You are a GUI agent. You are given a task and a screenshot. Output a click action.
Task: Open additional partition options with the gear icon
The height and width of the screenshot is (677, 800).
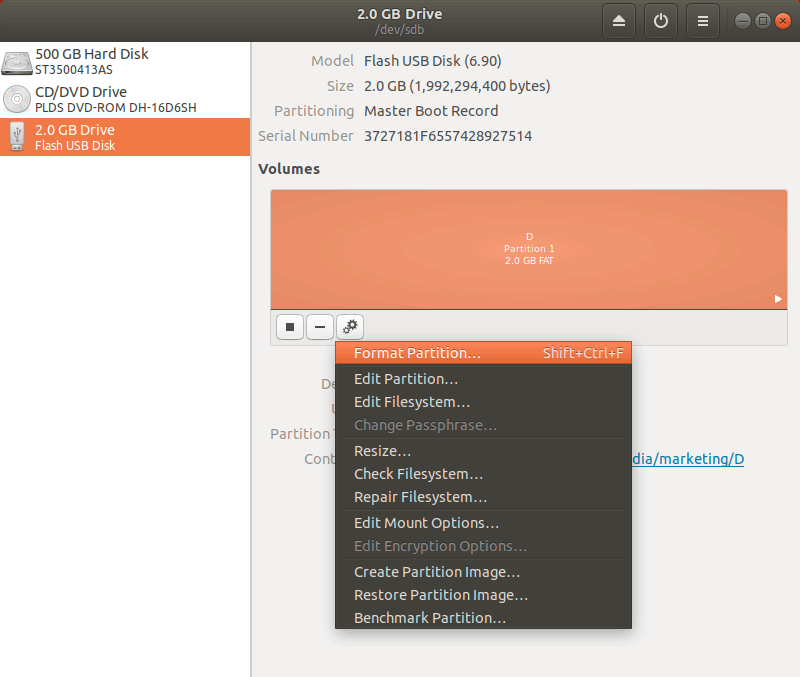(x=349, y=326)
